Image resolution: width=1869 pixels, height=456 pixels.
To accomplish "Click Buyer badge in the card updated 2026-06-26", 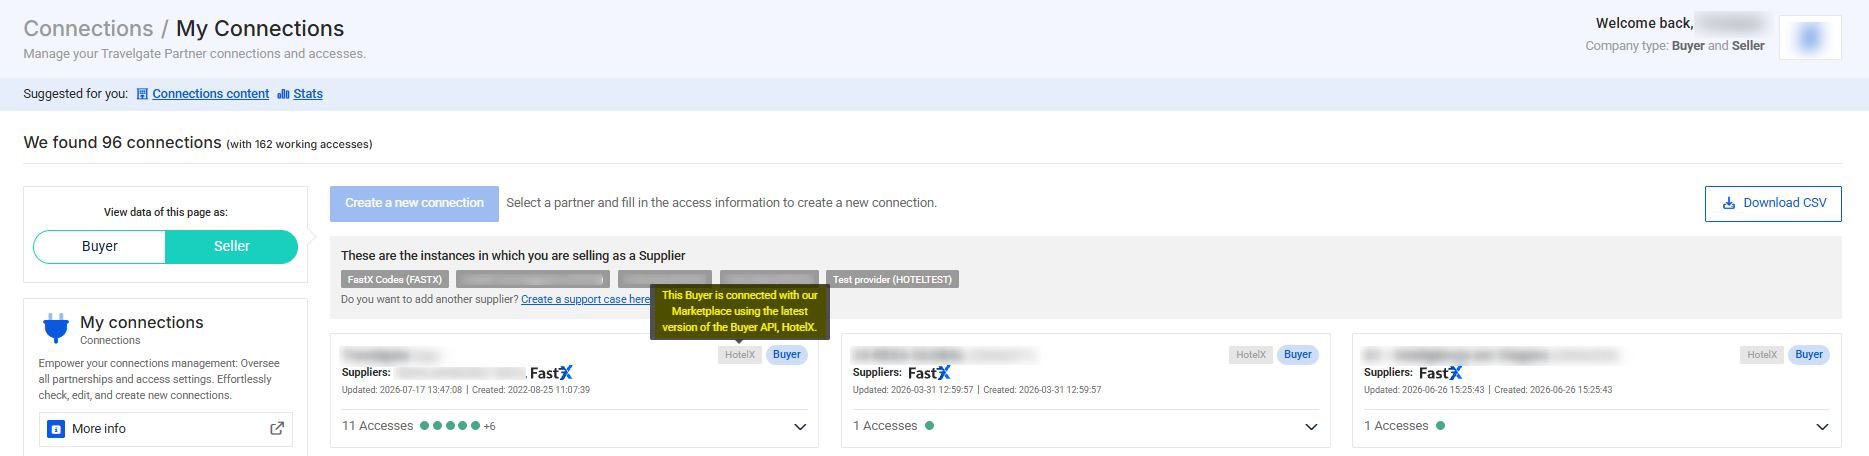I will pos(1809,355).
